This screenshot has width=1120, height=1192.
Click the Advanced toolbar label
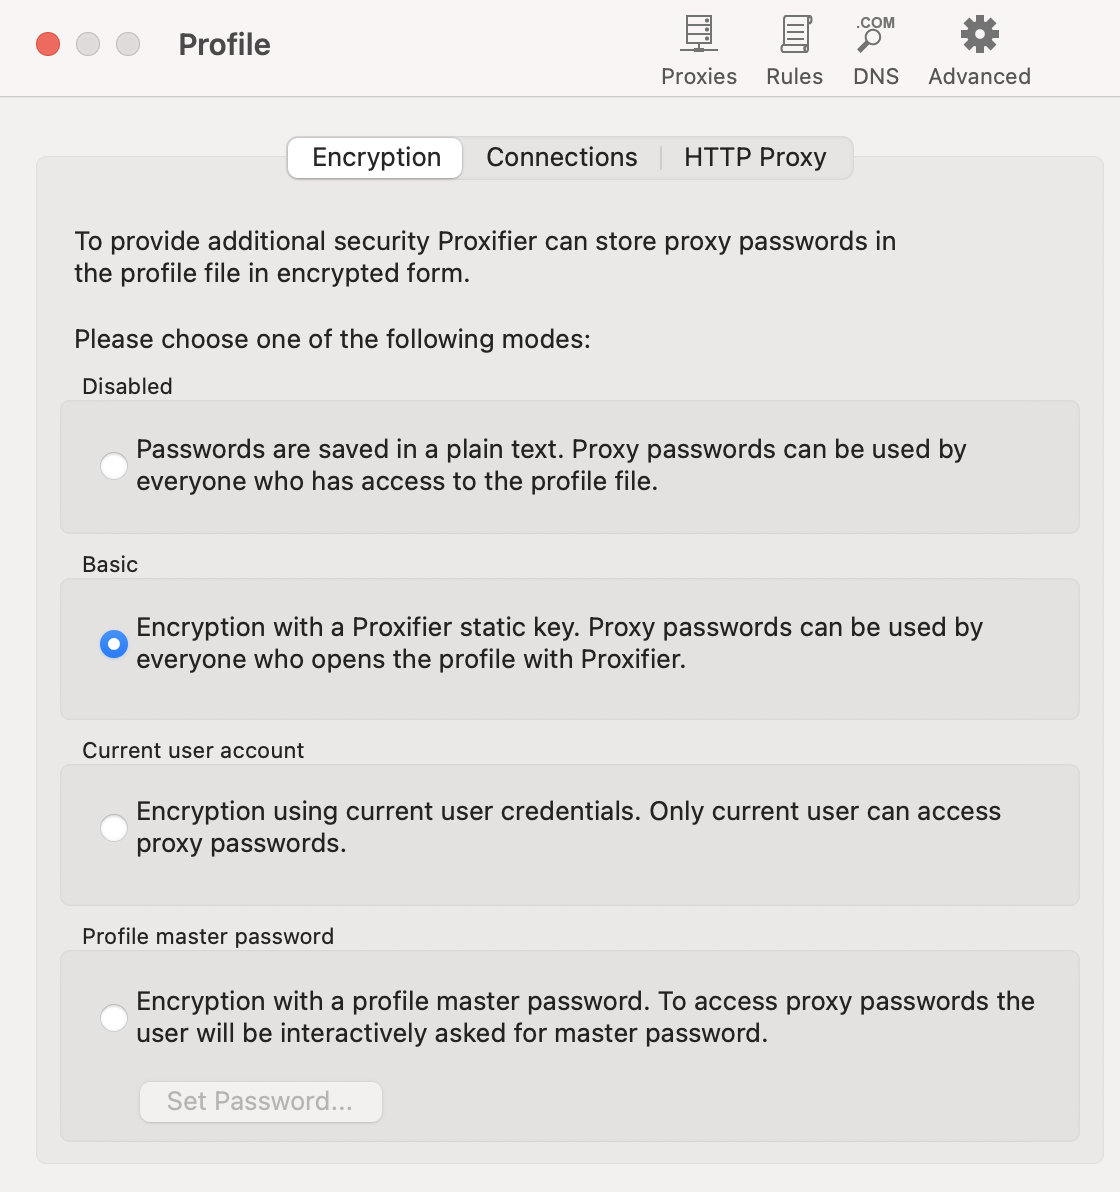(x=979, y=77)
